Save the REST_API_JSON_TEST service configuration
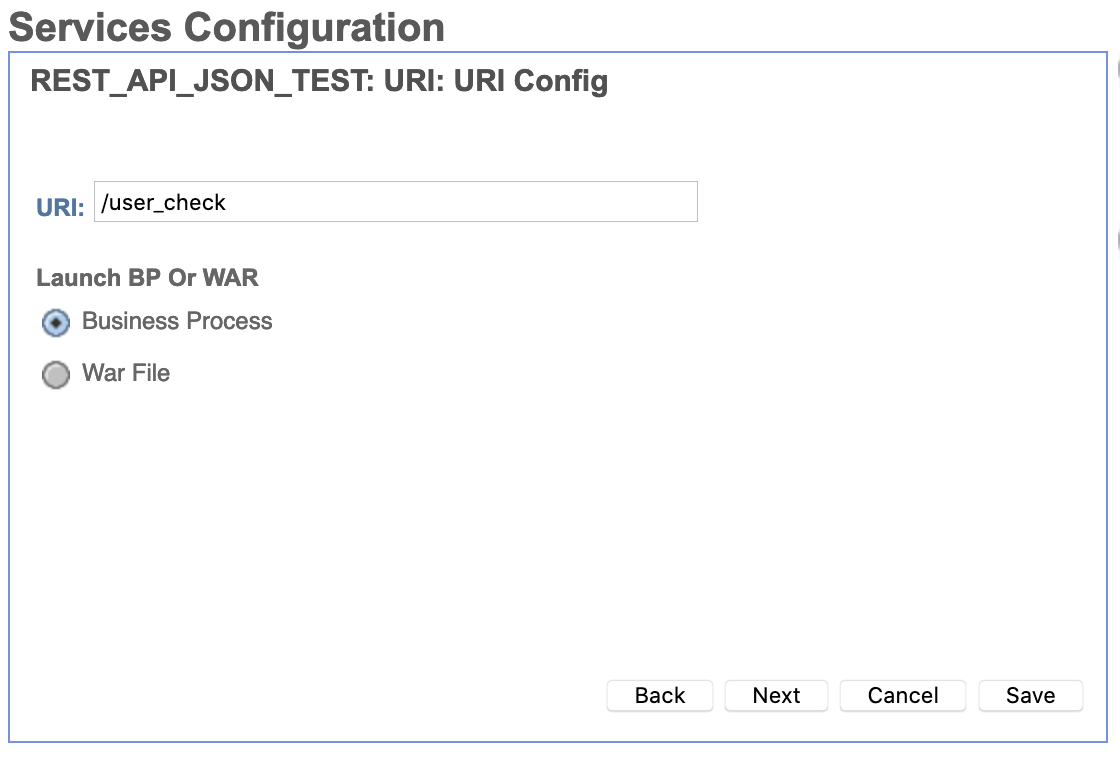This screenshot has width=1120, height=760. point(1030,695)
